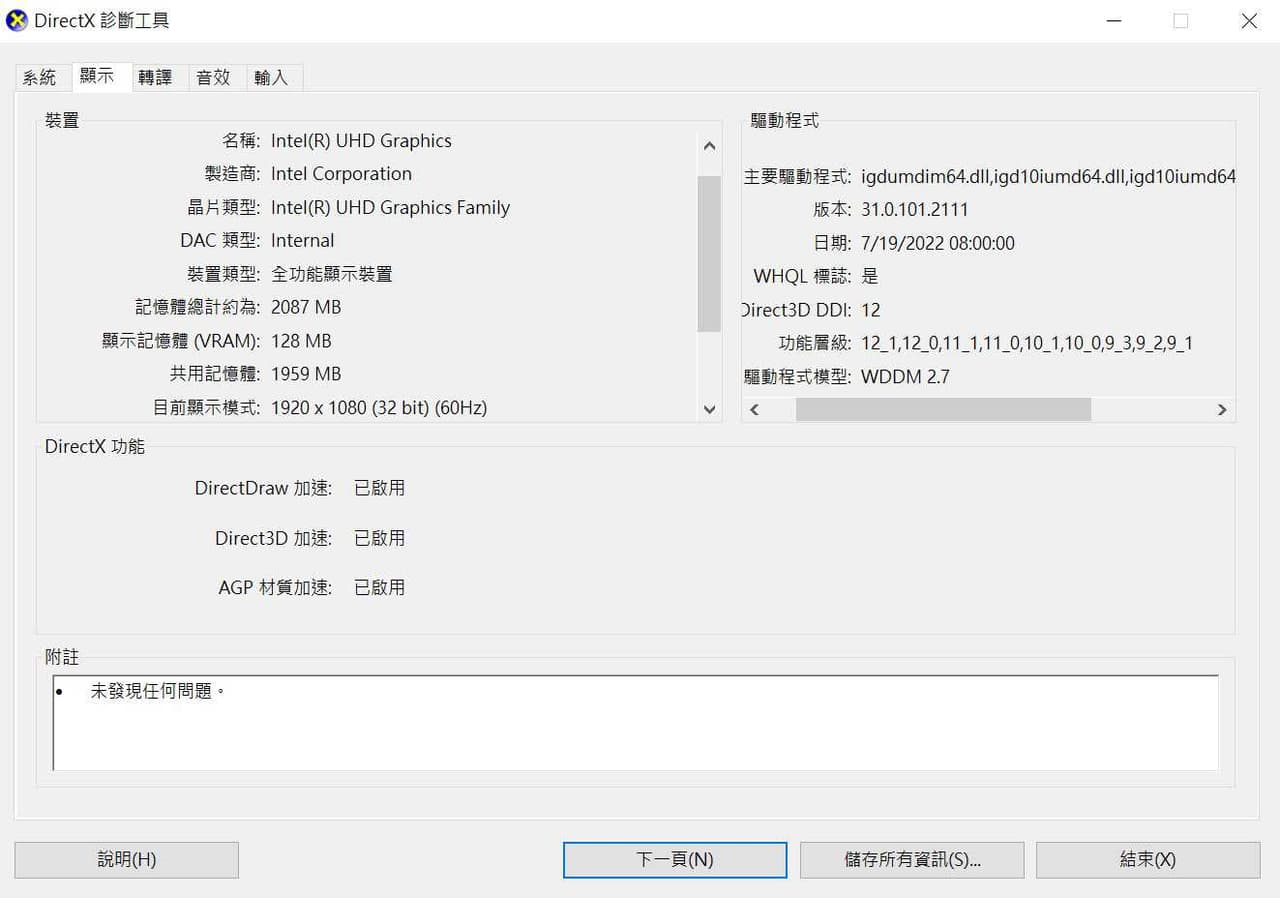Click the DAC type value Internal

[x=302, y=241]
